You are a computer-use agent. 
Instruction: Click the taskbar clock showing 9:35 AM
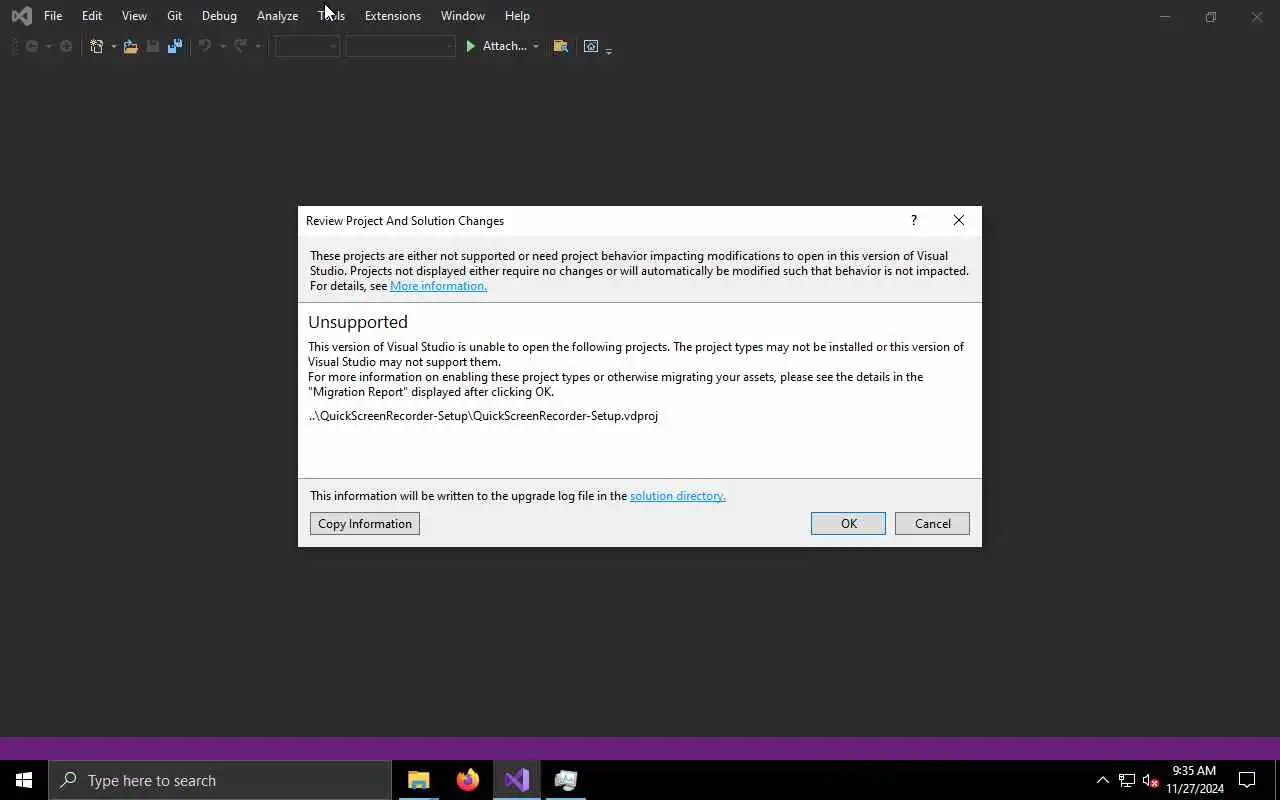pyautogui.click(x=1194, y=780)
